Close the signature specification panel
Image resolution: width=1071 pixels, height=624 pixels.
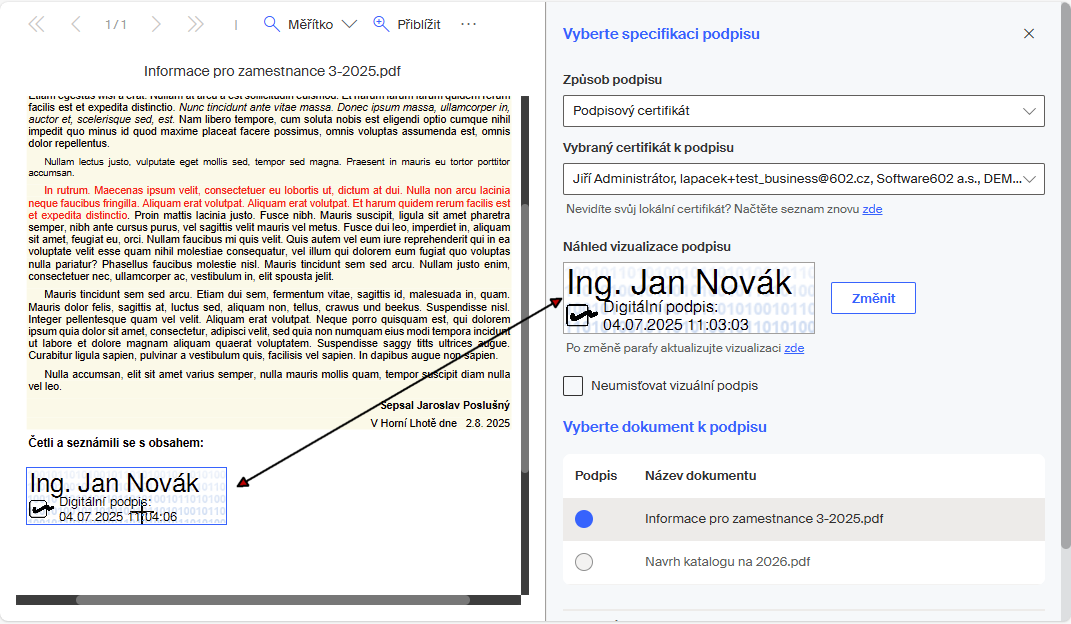1029,33
